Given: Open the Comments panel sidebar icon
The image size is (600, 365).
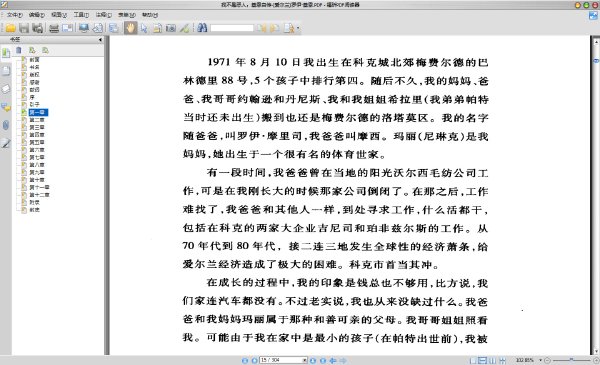Looking at the screenshot, I should coord(6,107).
